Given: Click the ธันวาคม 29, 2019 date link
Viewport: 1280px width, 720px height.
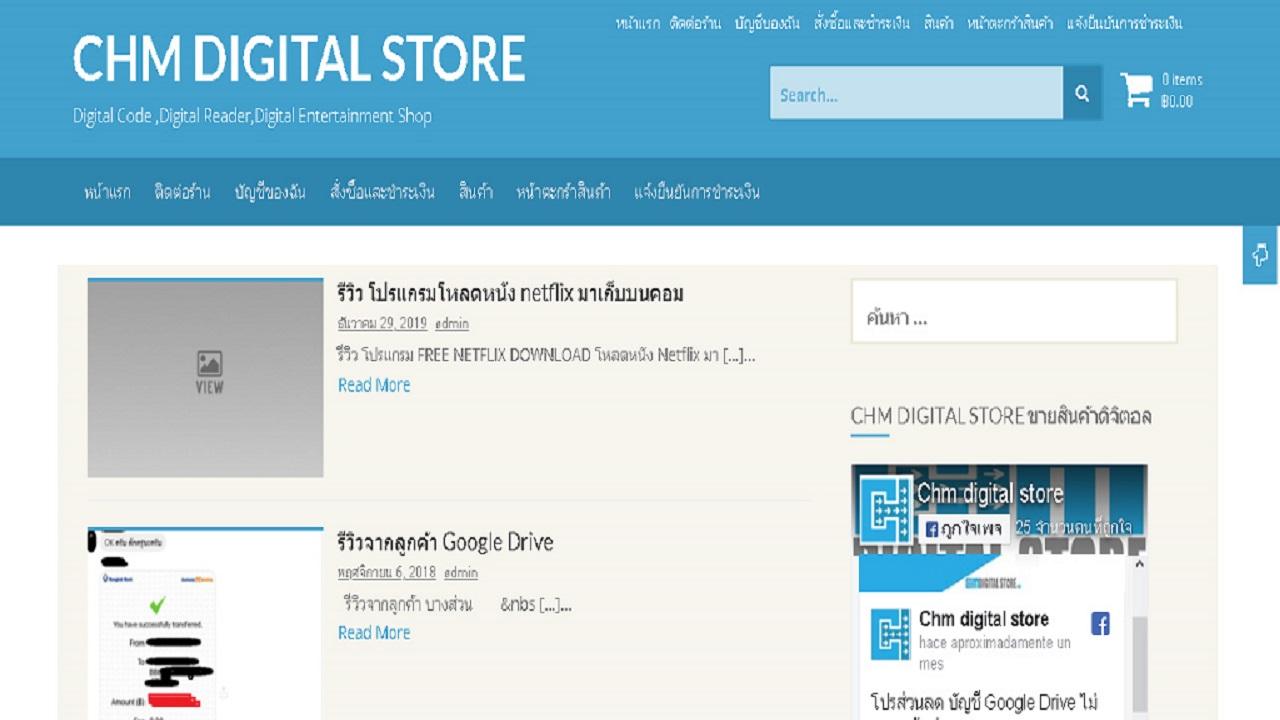Looking at the screenshot, I should (382, 323).
